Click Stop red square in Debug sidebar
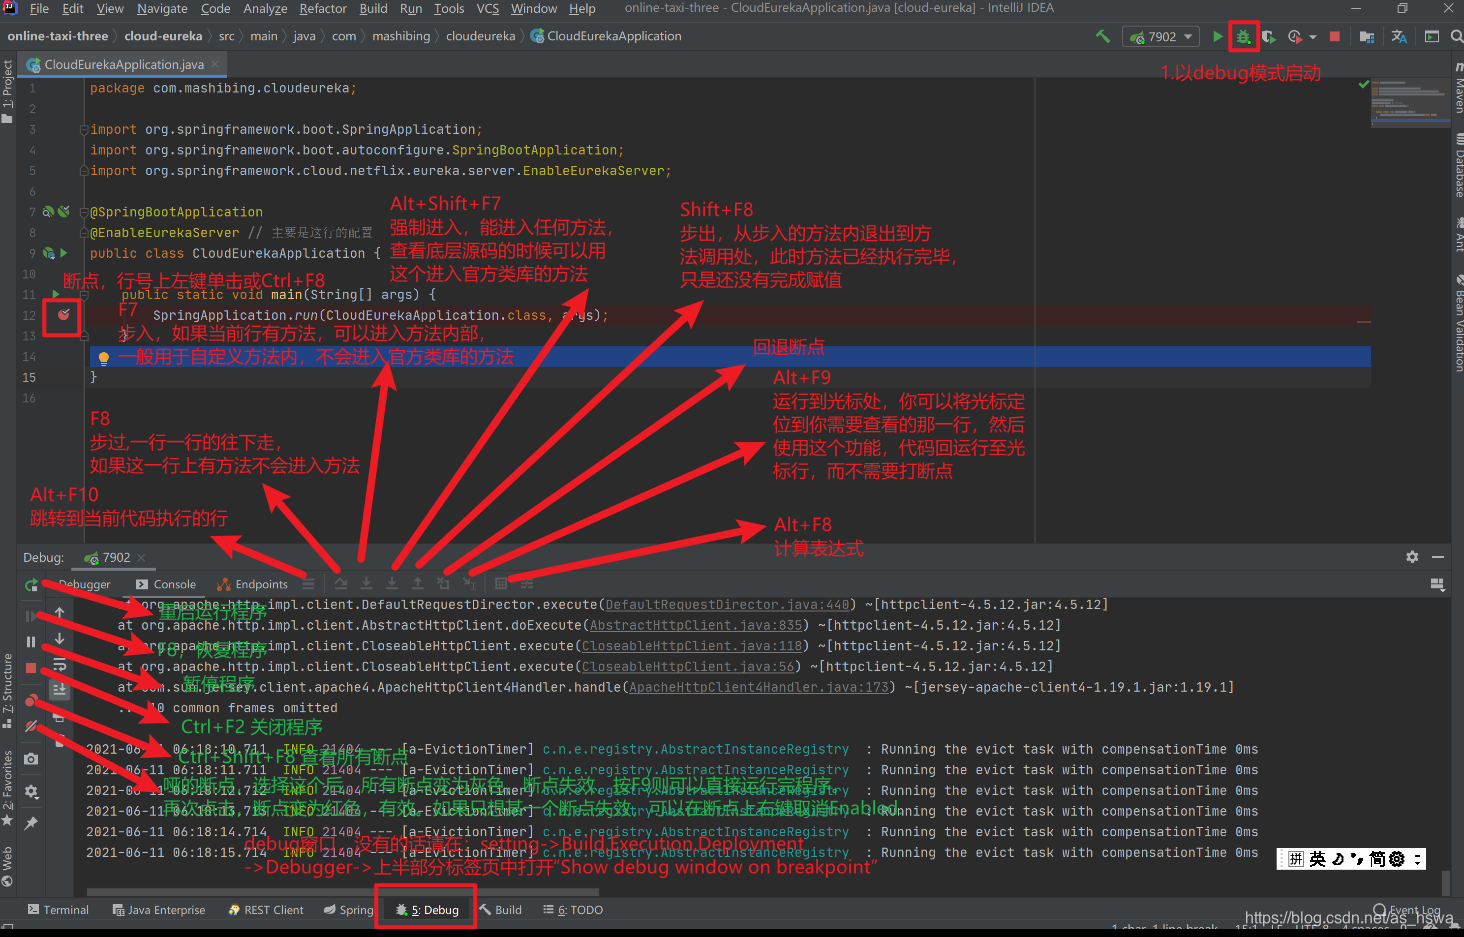The width and height of the screenshot is (1464, 937). 31,667
